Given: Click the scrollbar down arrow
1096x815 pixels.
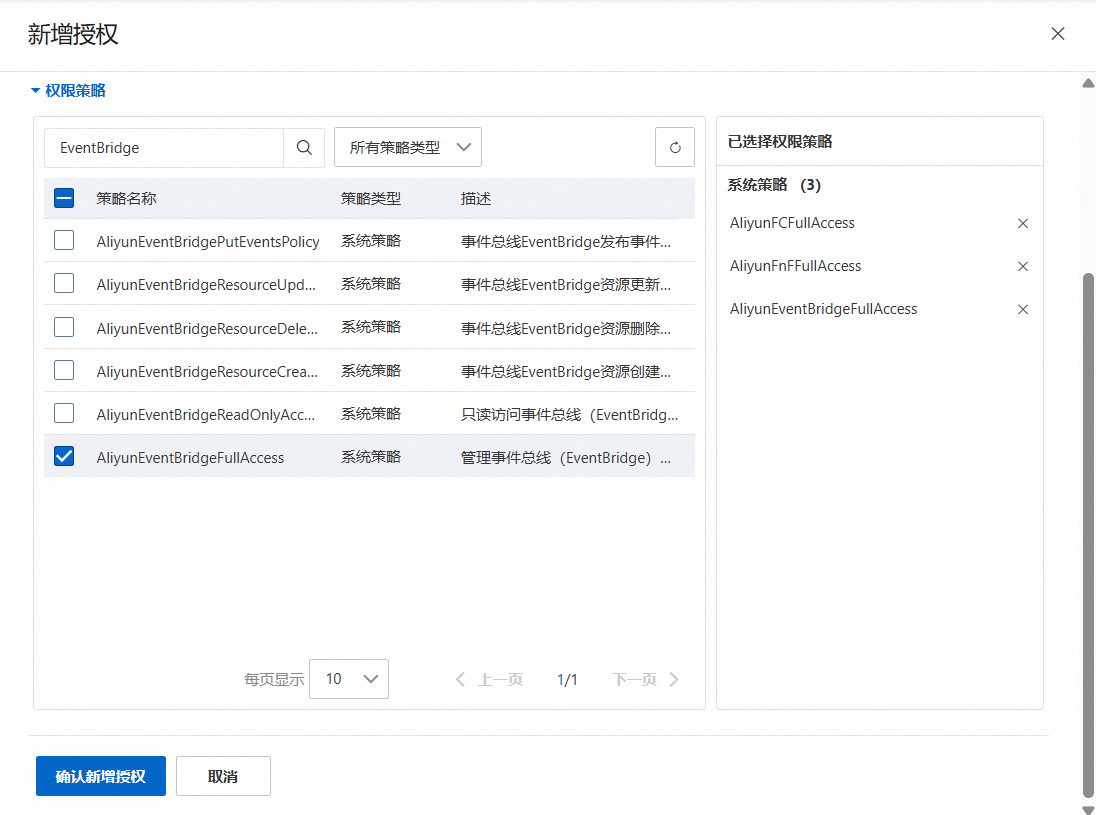Looking at the screenshot, I should click(1088, 809).
